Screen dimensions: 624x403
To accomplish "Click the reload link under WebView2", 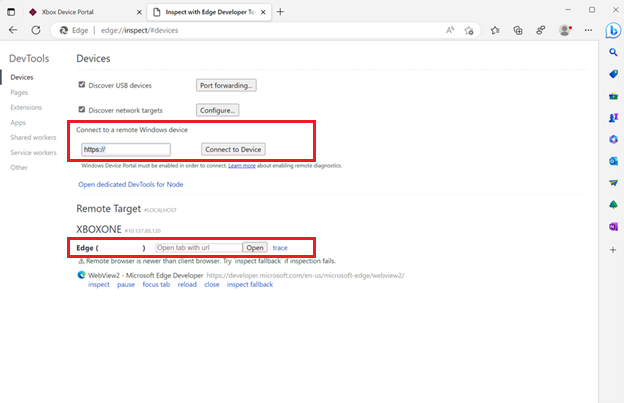I will pos(187,284).
